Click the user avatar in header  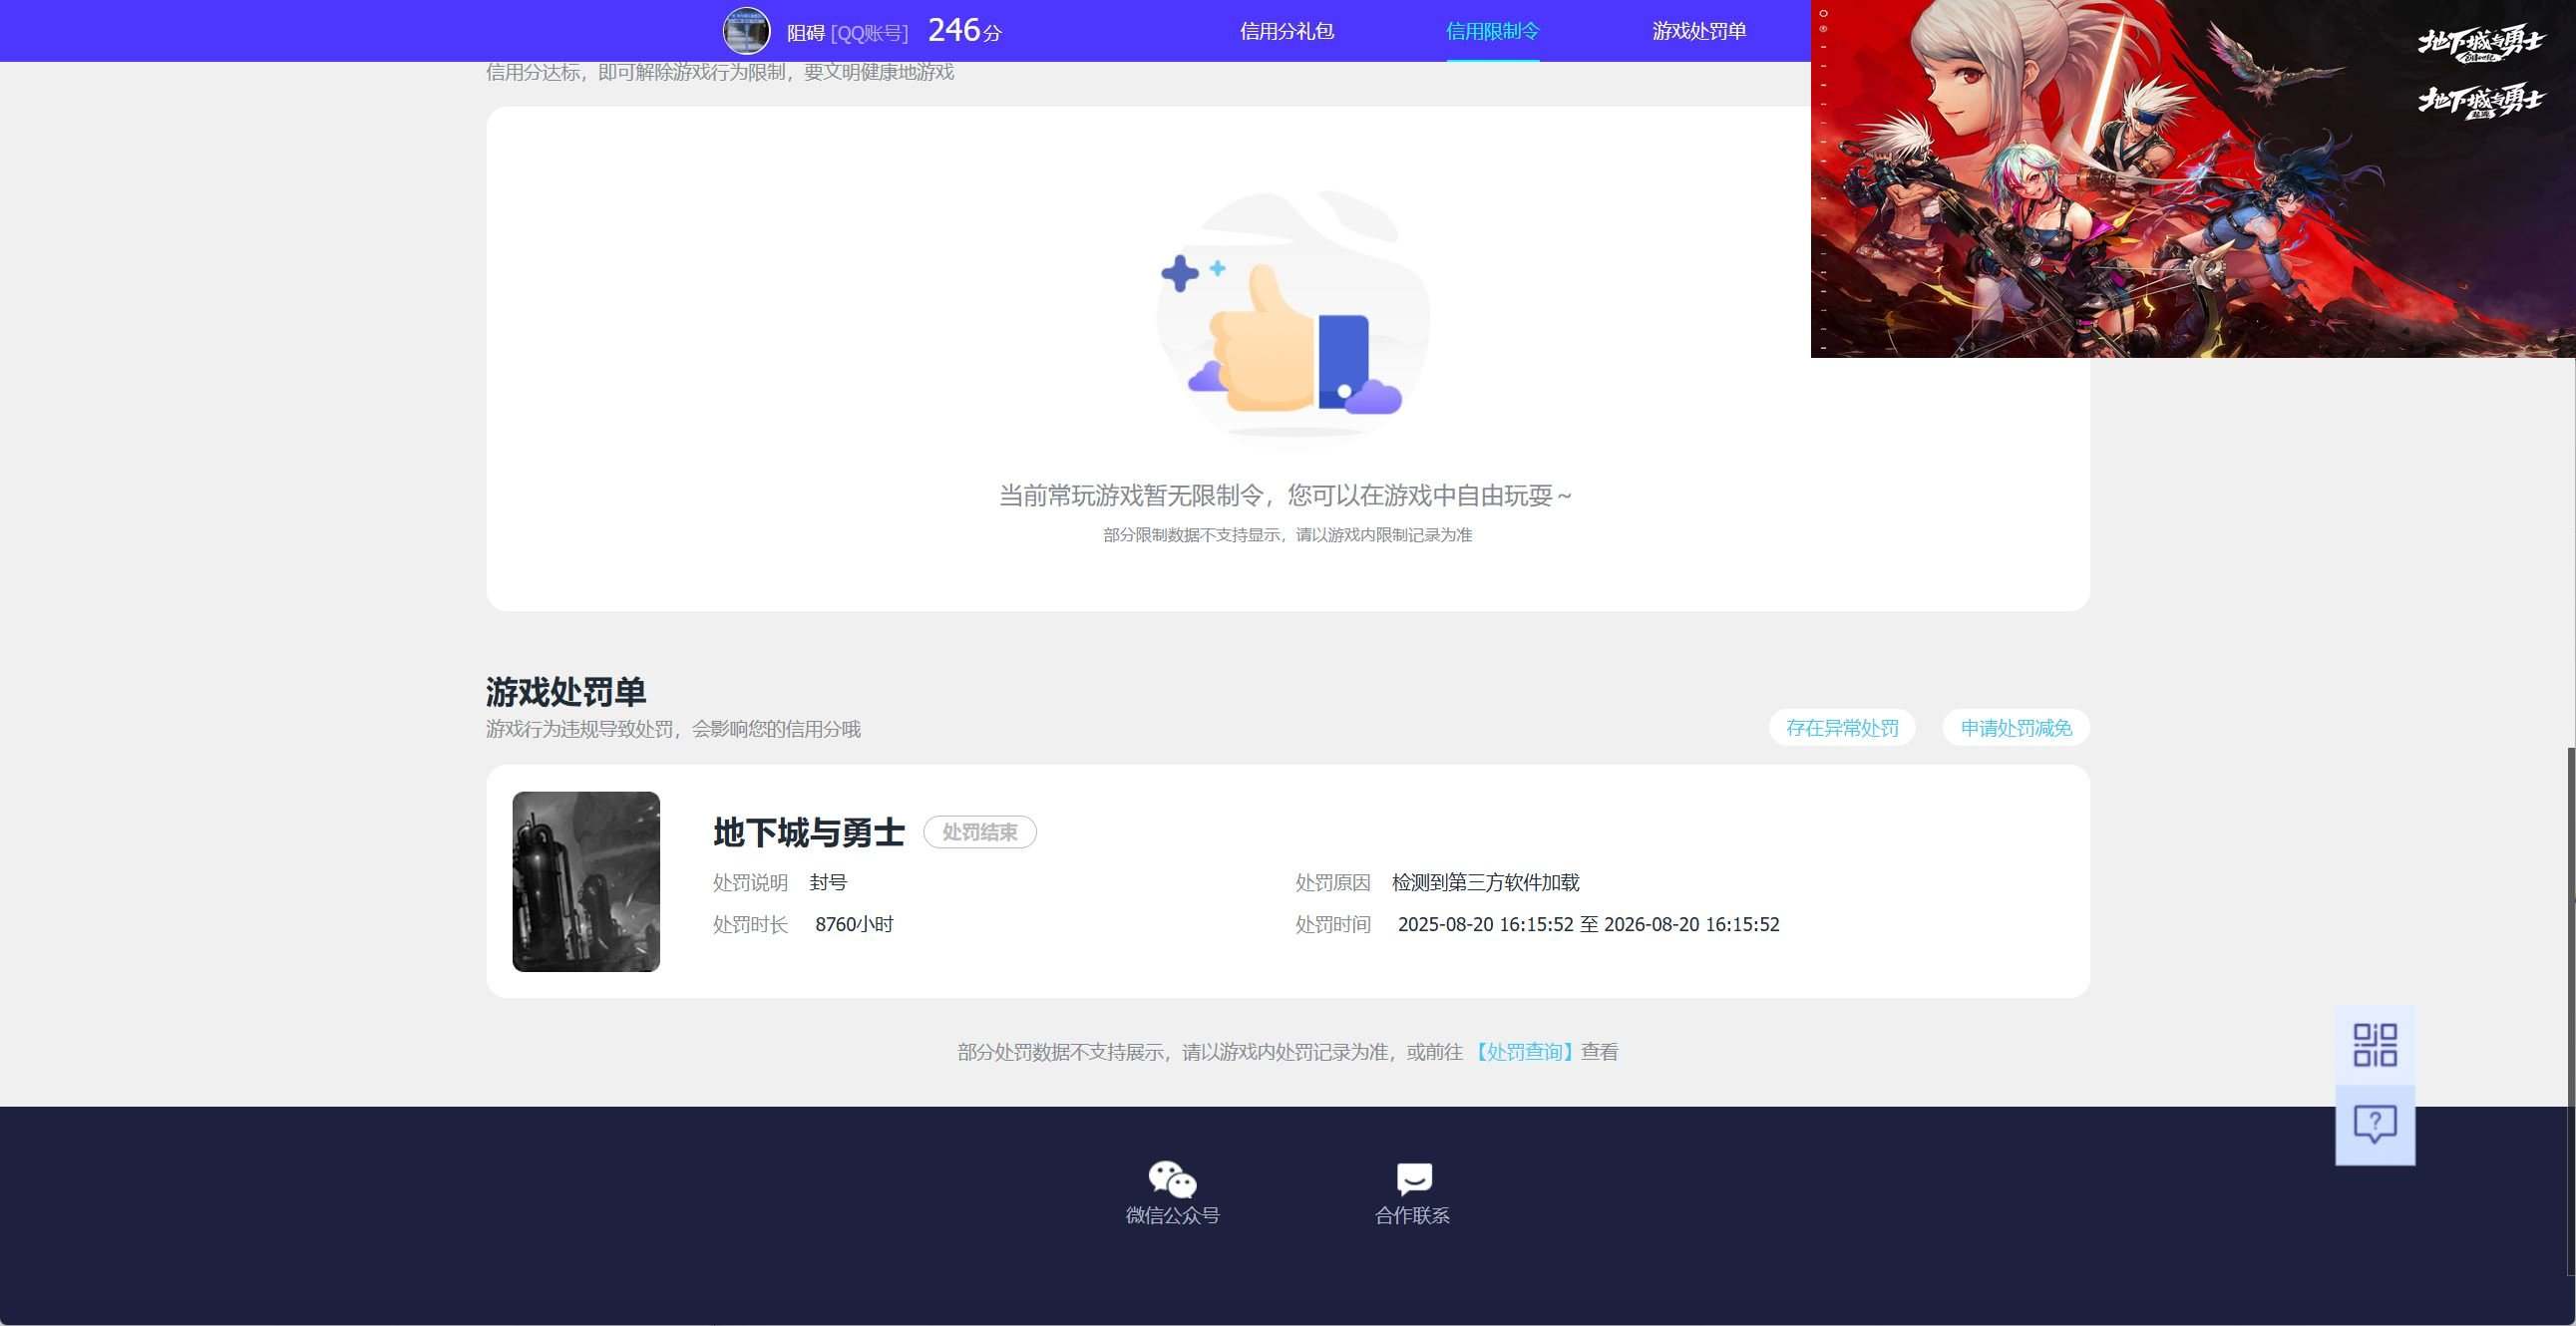coord(746,31)
